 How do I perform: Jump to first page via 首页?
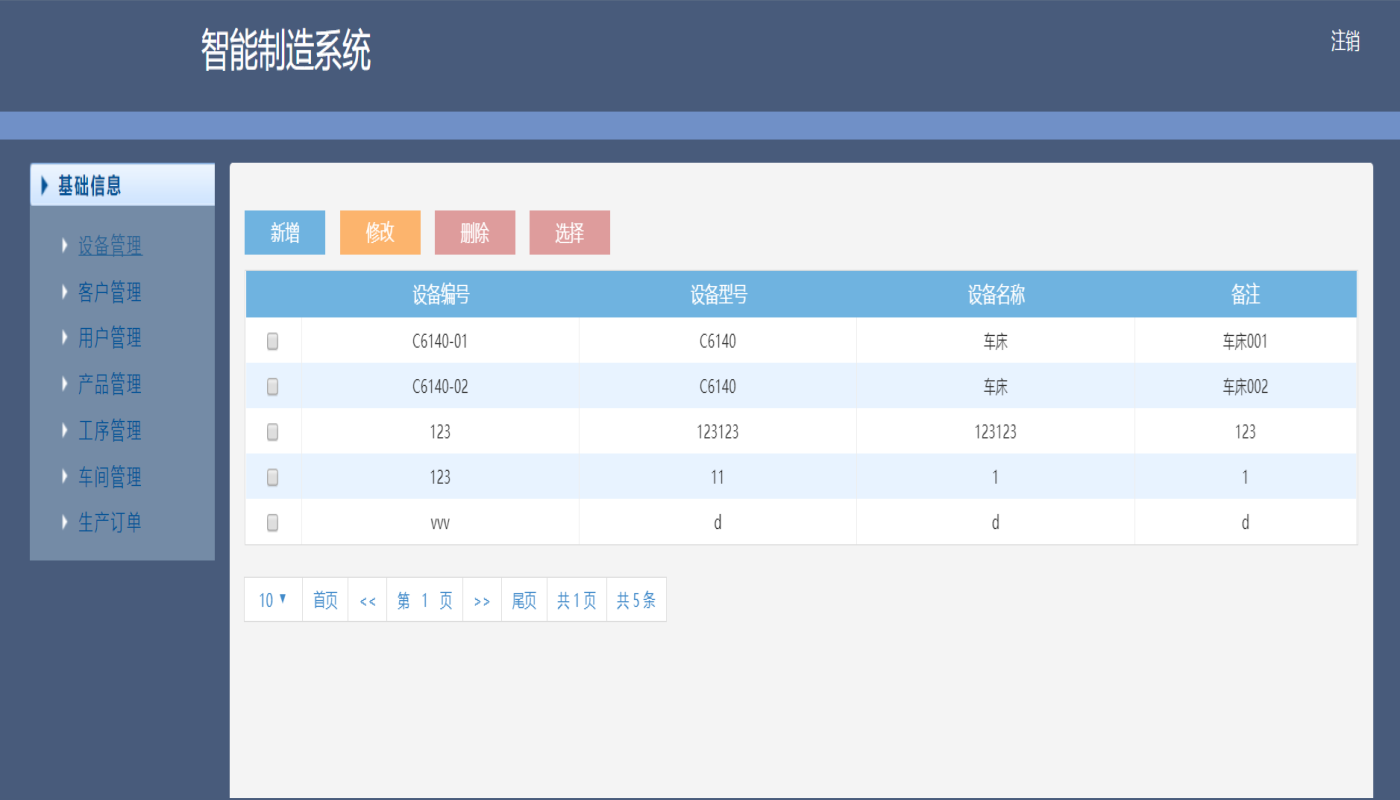pyautogui.click(x=325, y=601)
